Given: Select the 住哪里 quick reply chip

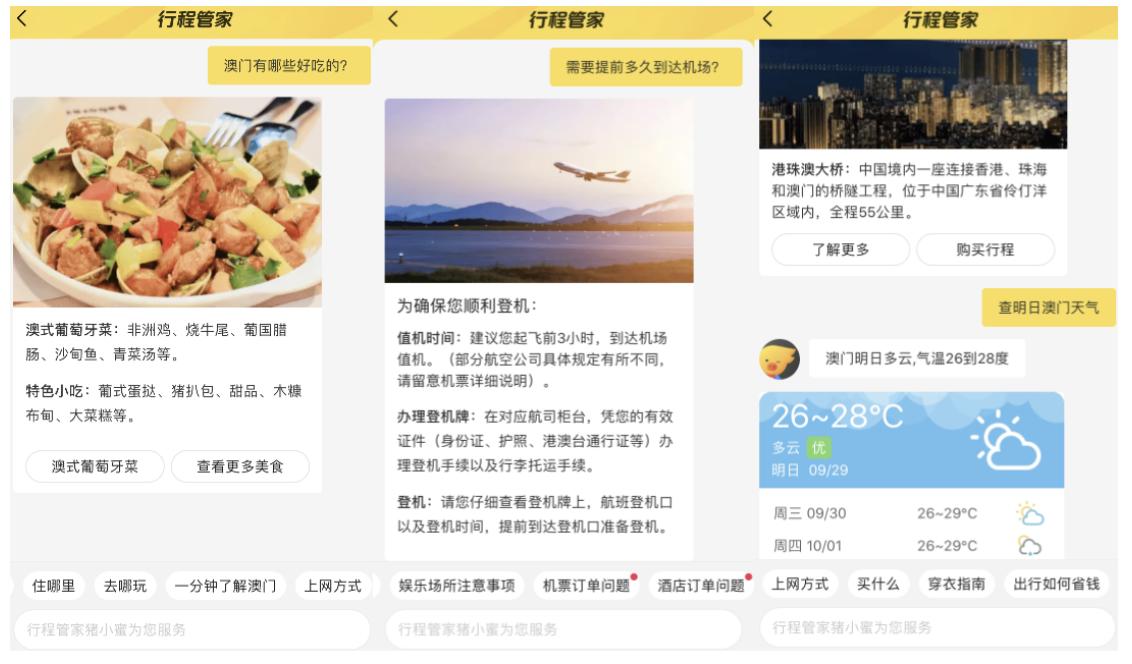Looking at the screenshot, I should tap(53, 585).
